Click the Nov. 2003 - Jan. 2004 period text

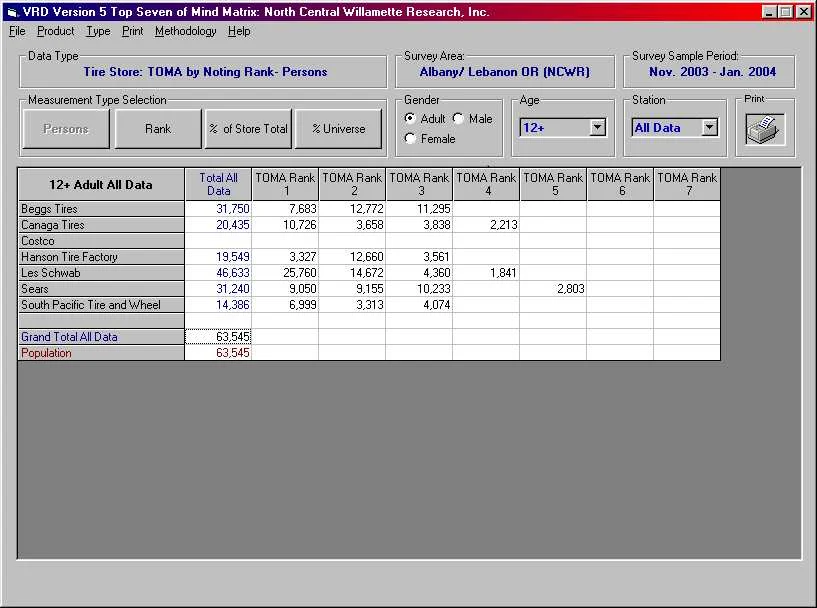pos(712,72)
